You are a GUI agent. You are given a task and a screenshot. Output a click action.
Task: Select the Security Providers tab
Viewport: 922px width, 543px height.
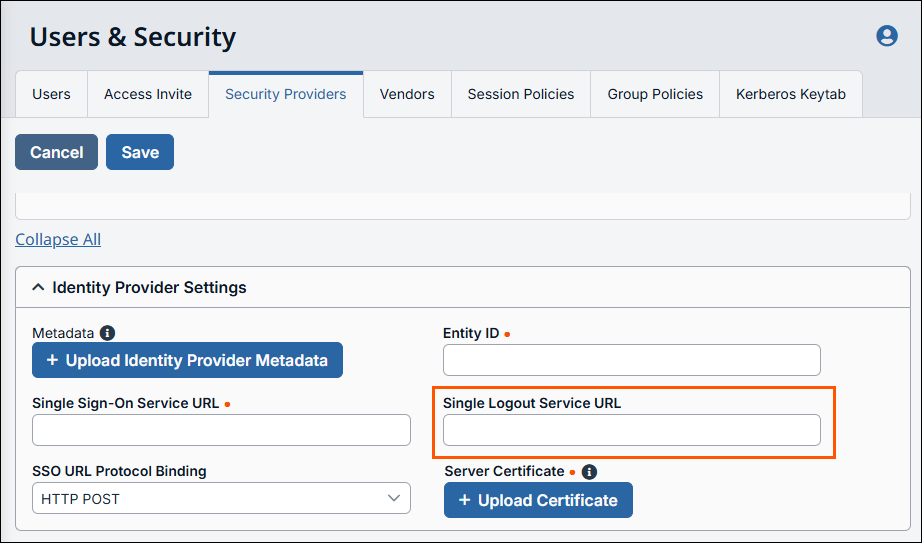tap(285, 94)
